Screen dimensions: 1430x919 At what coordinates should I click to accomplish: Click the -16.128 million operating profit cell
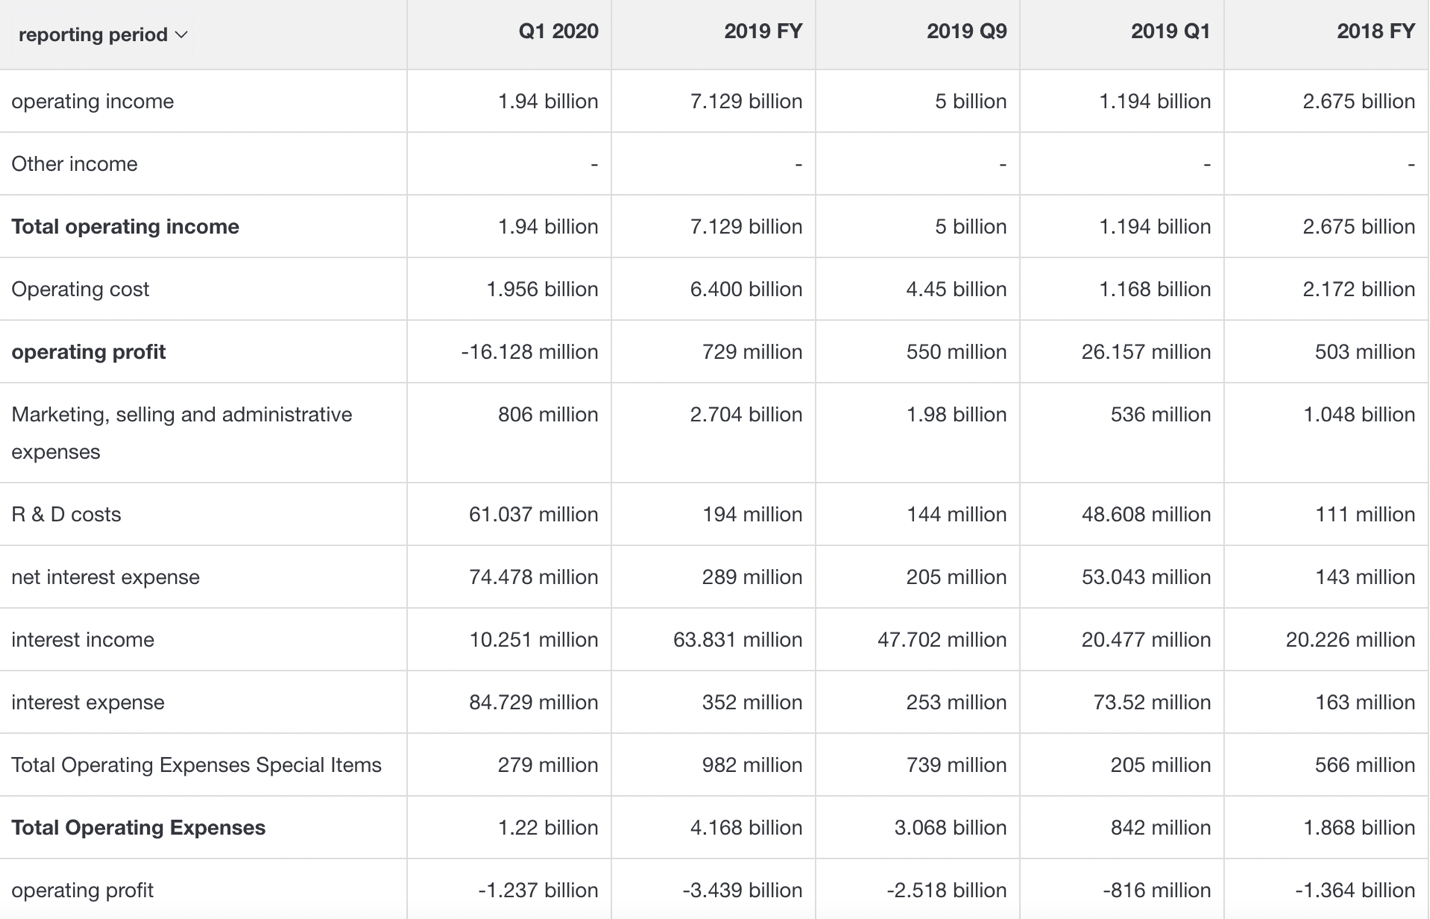529,352
